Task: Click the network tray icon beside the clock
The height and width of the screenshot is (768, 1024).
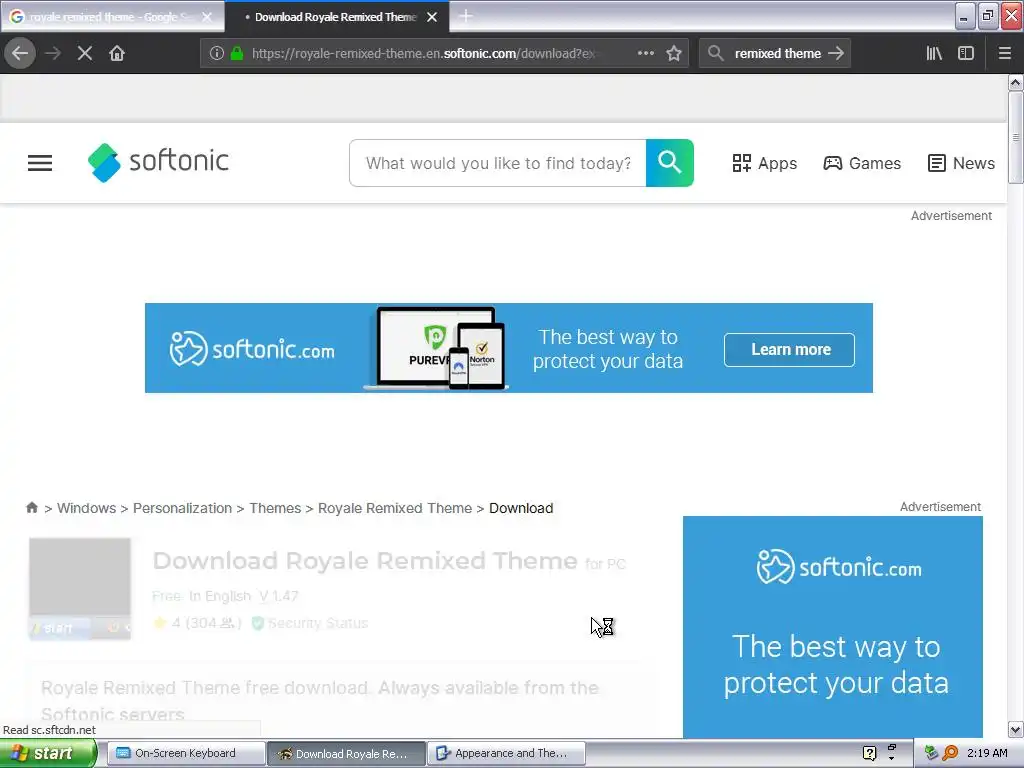Action: (x=931, y=753)
